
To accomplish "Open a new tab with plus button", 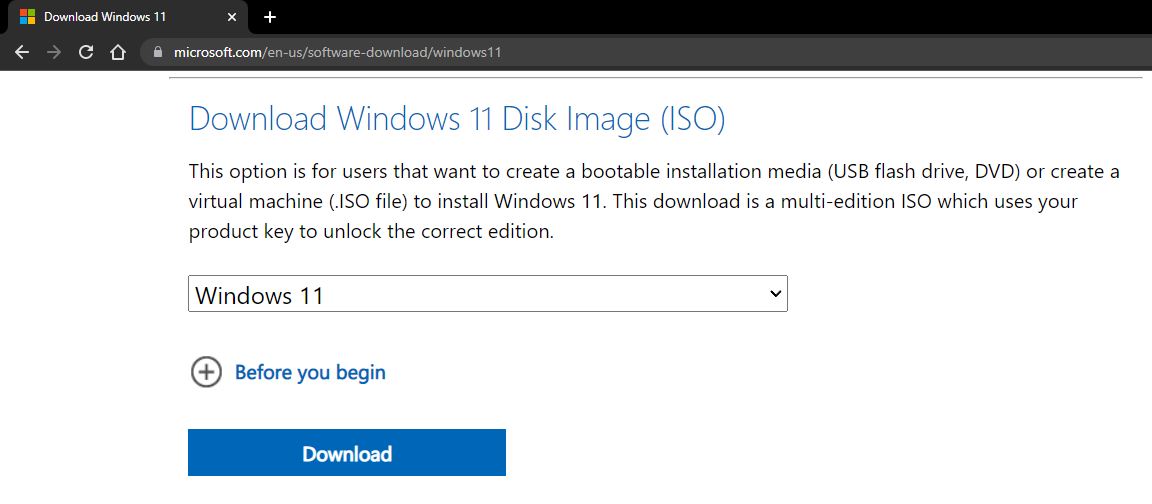I will (x=270, y=17).
